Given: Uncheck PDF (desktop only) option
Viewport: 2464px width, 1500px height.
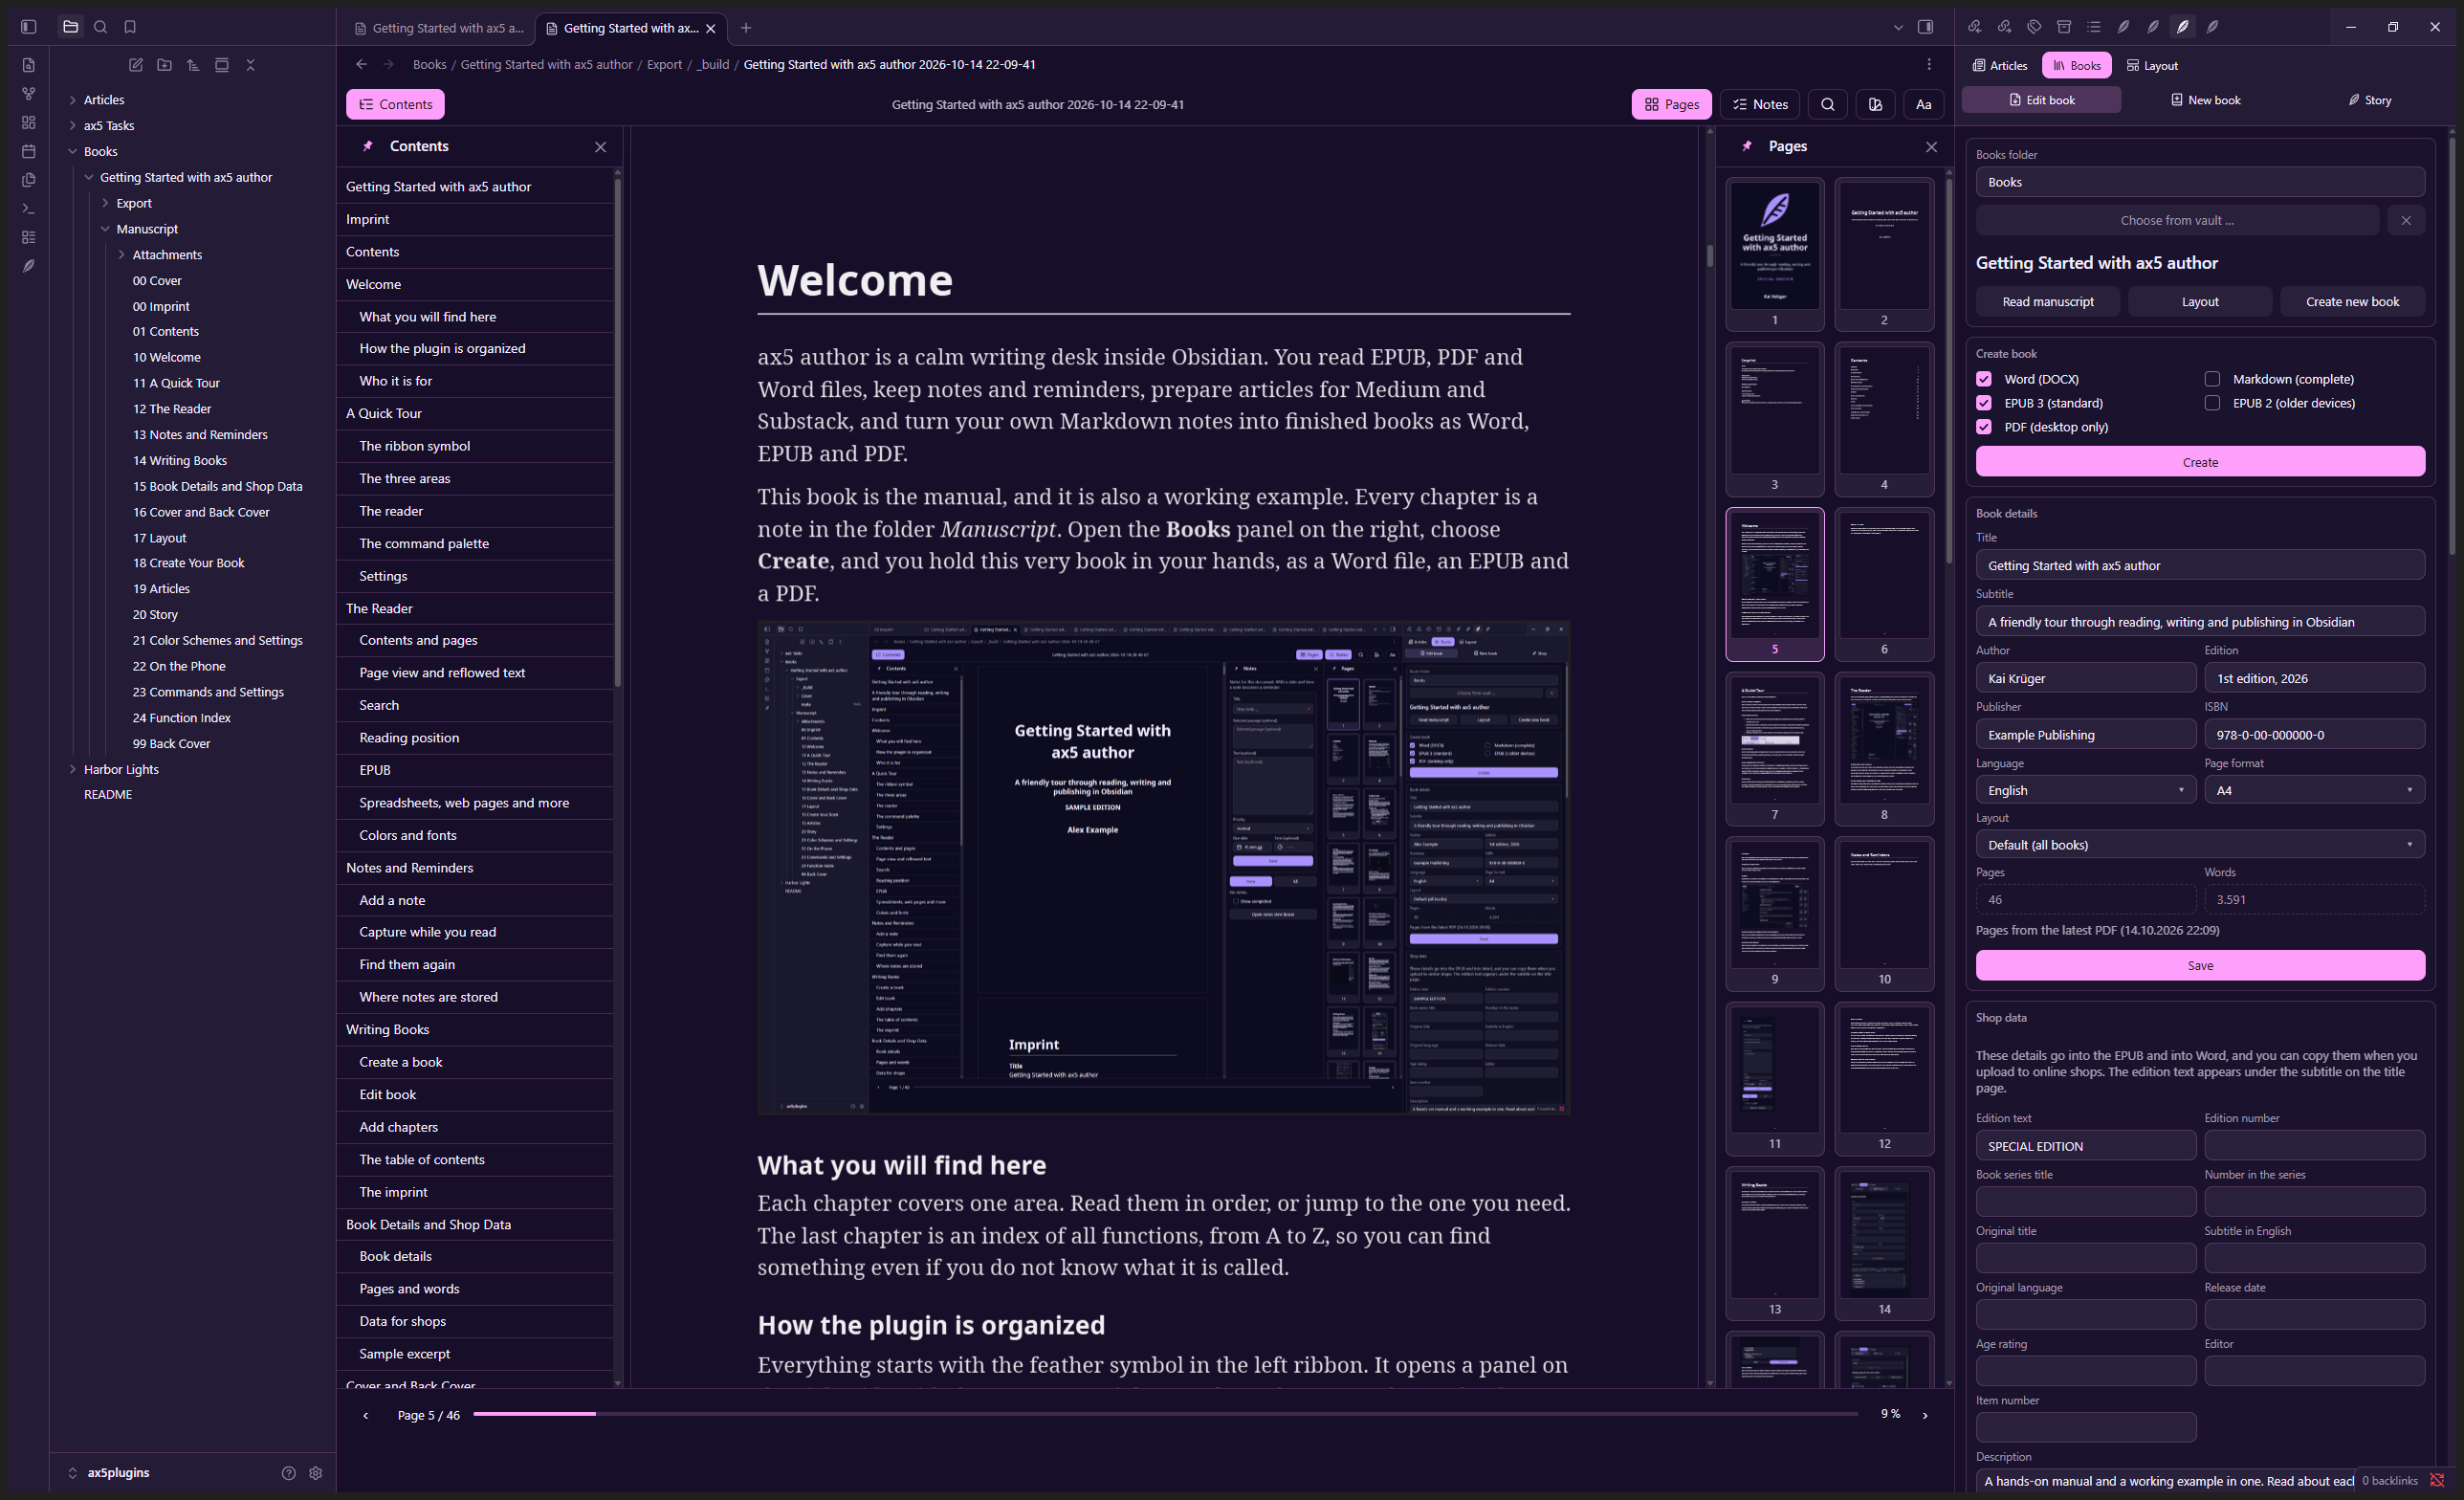Looking at the screenshot, I should (1984, 427).
